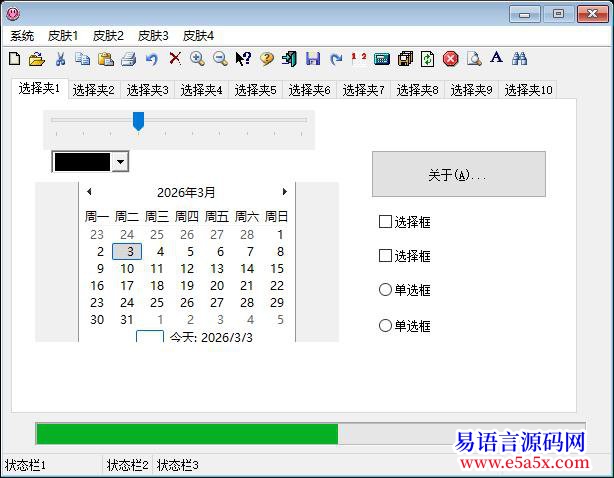Click the 关于(A)... button
The width and height of the screenshot is (614, 478).
(458, 175)
